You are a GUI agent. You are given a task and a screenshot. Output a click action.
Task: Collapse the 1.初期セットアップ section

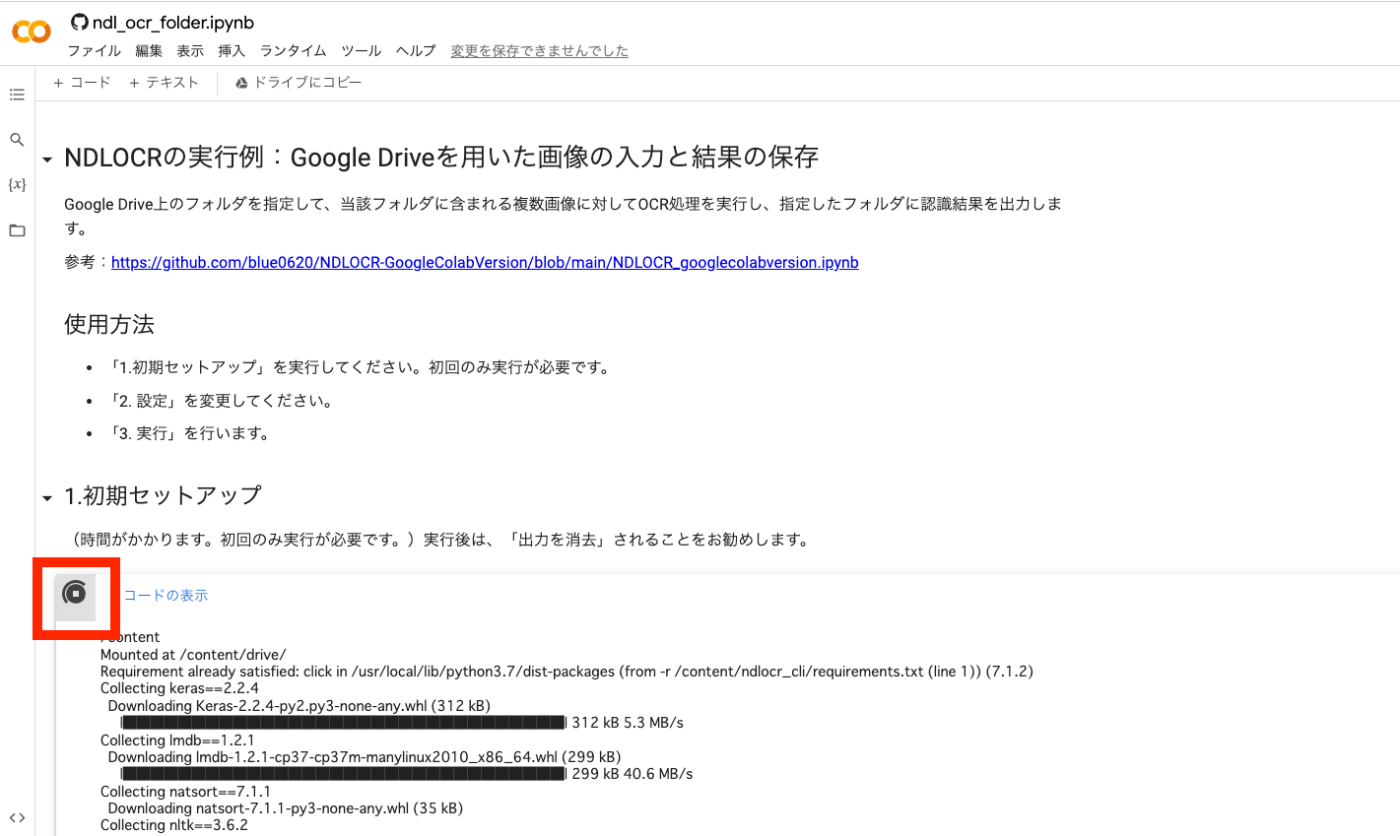tap(47, 497)
